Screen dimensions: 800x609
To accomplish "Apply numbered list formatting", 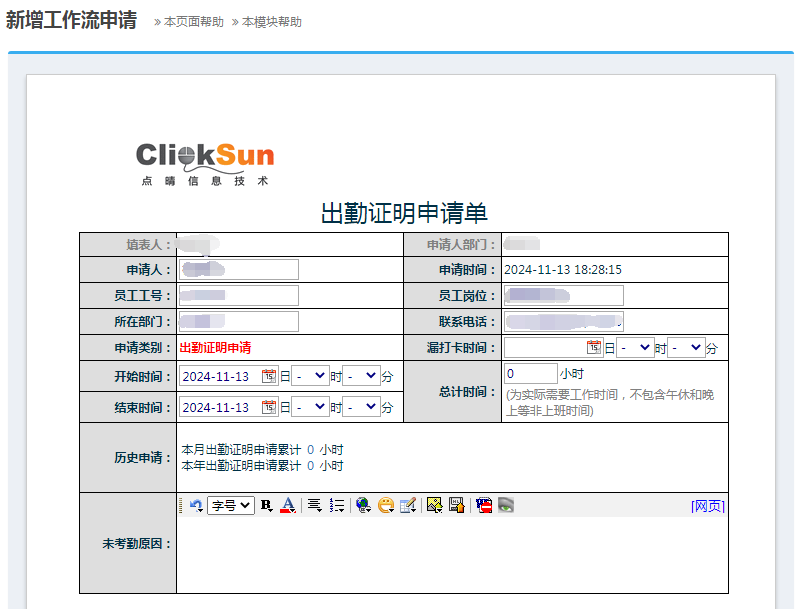I will pyautogui.click(x=336, y=506).
